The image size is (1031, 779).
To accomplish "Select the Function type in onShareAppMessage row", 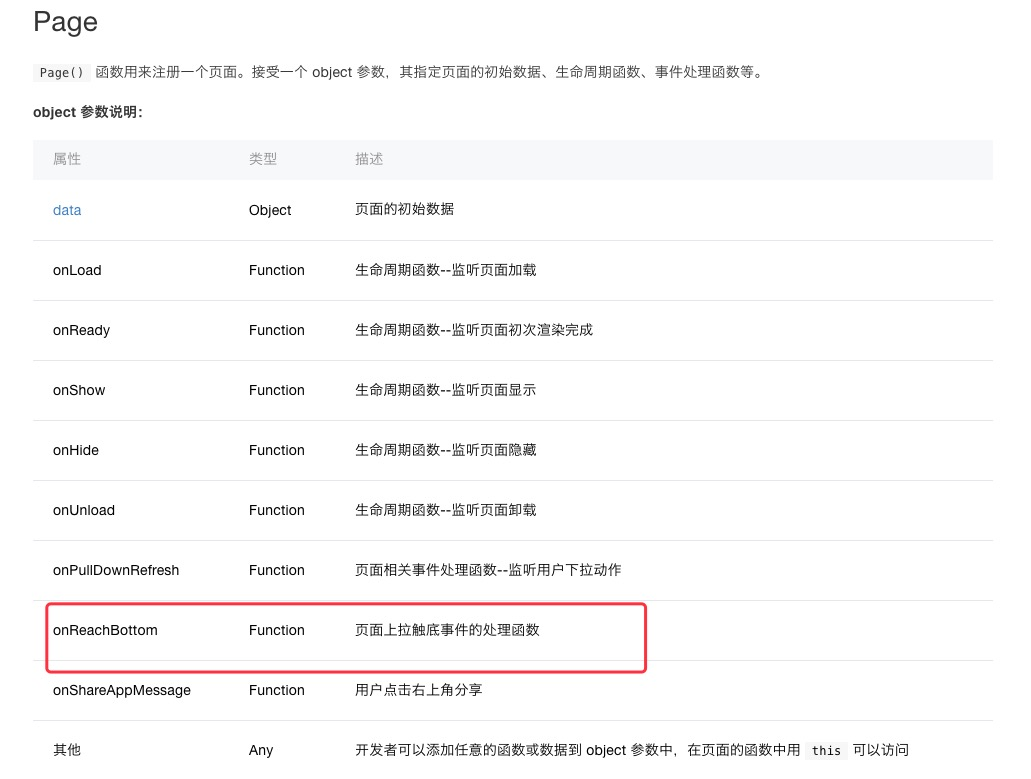I will (x=276, y=690).
